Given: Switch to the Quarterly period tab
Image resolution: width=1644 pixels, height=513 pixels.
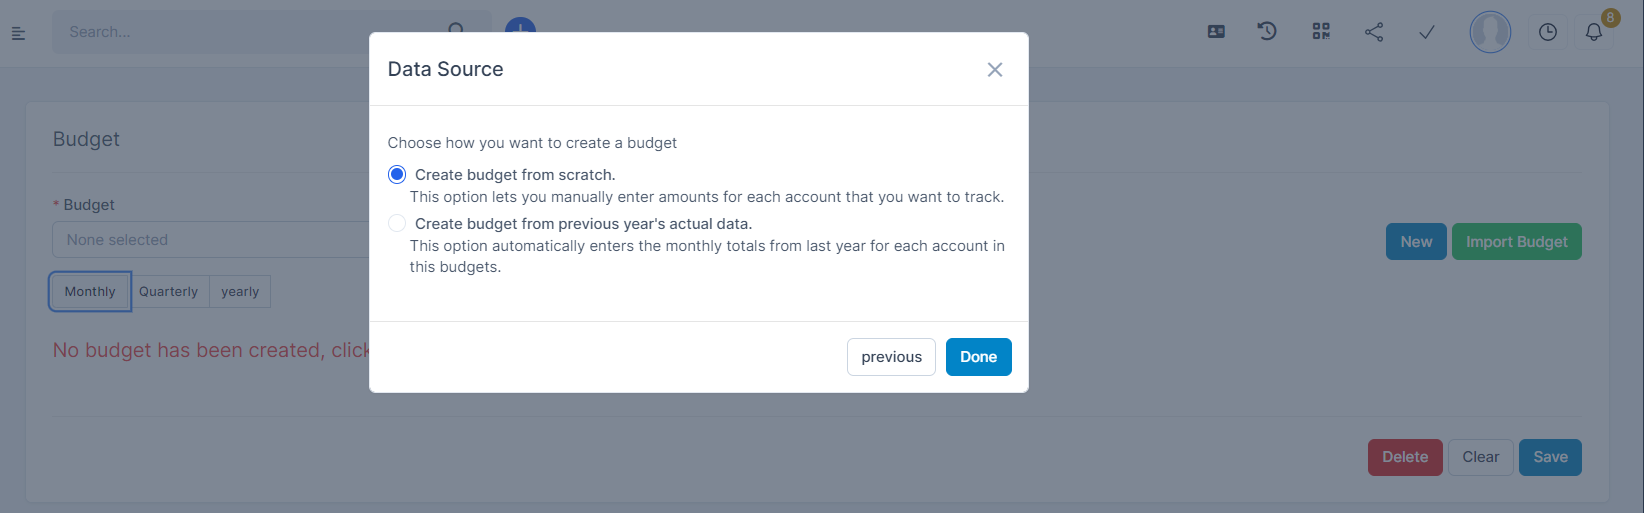Looking at the screenshot, I should (168, 292).
